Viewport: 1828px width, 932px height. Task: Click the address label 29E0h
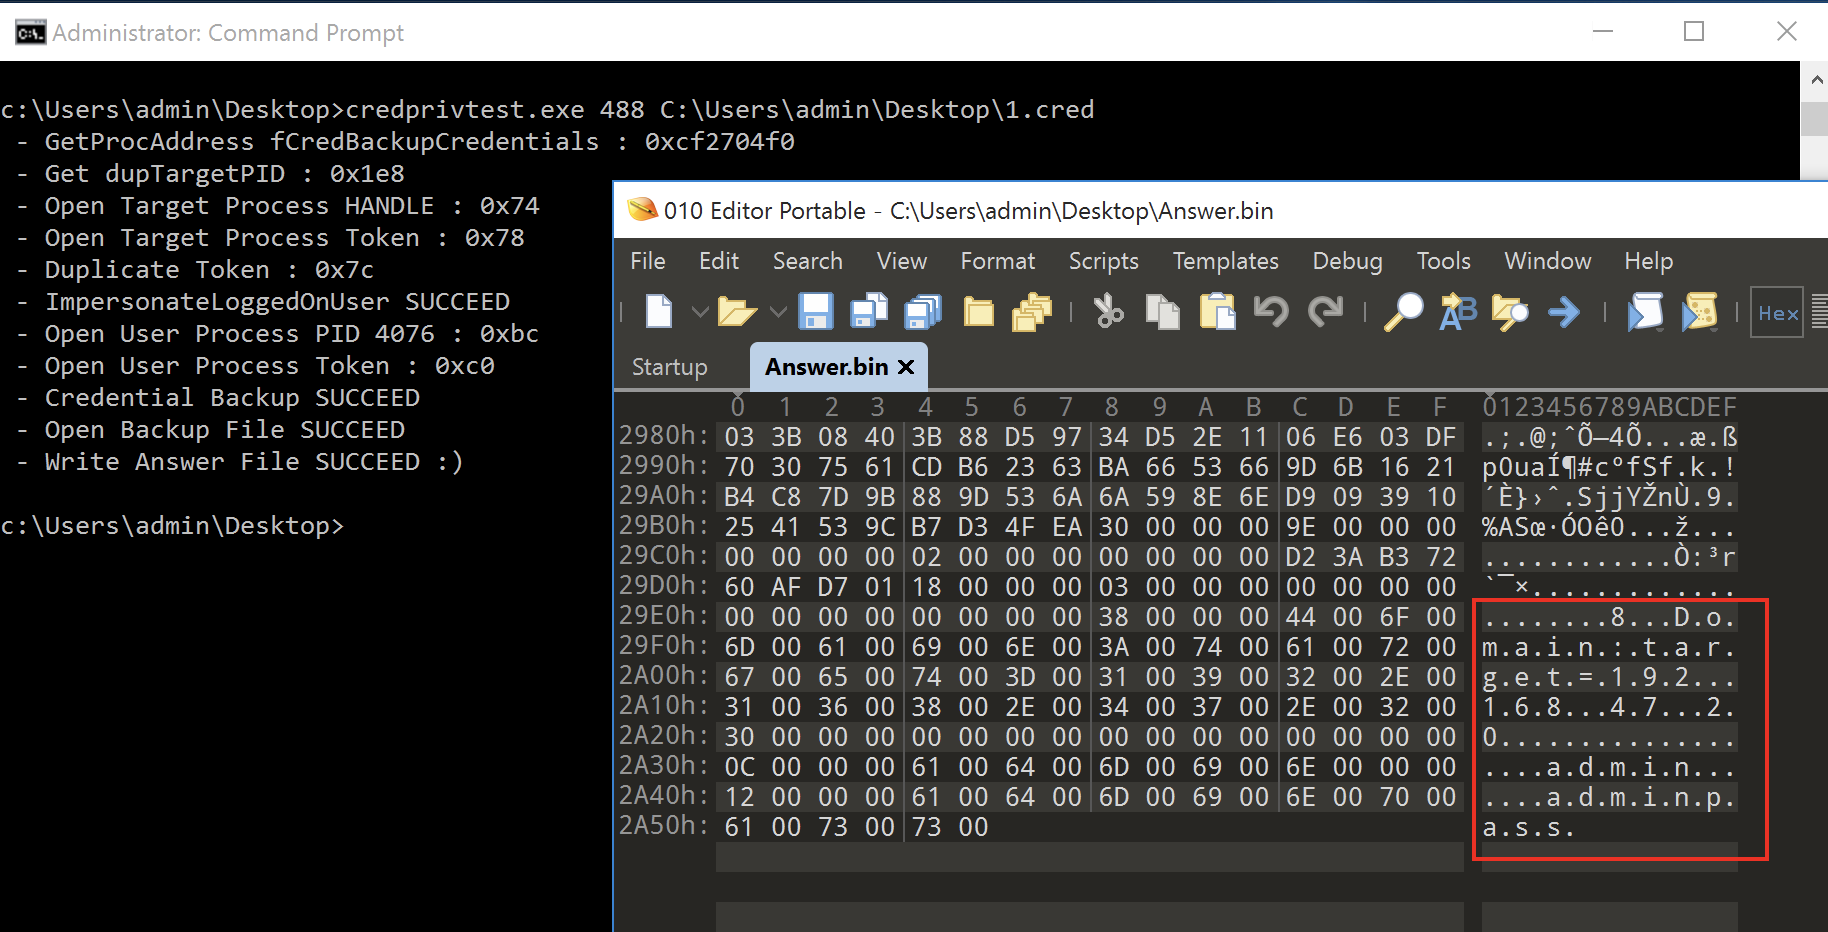click(x=664, y=616)
